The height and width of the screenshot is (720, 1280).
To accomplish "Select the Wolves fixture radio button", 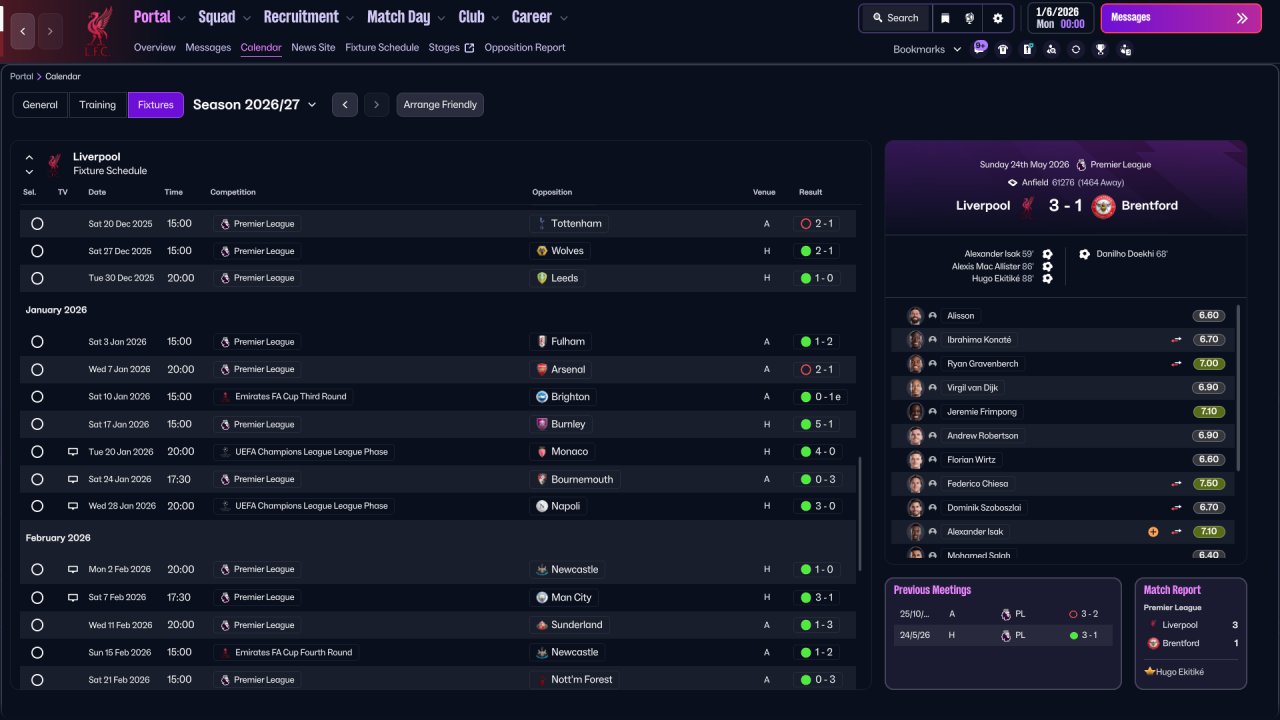I will tap(37, 251).
